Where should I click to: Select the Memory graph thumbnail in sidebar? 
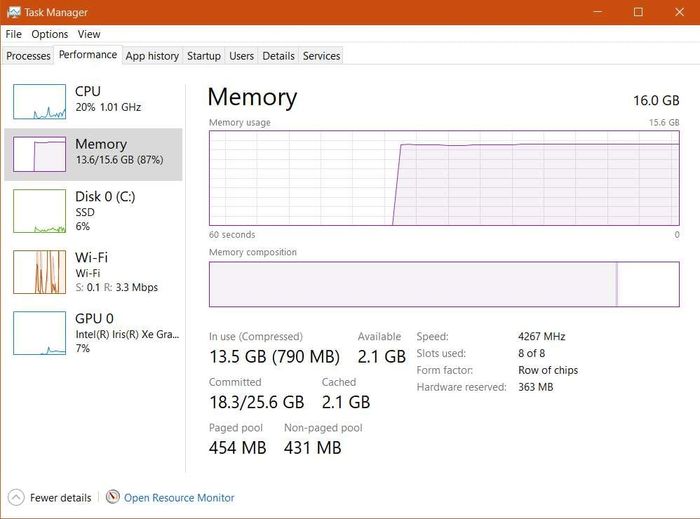[x=39, y=154]
